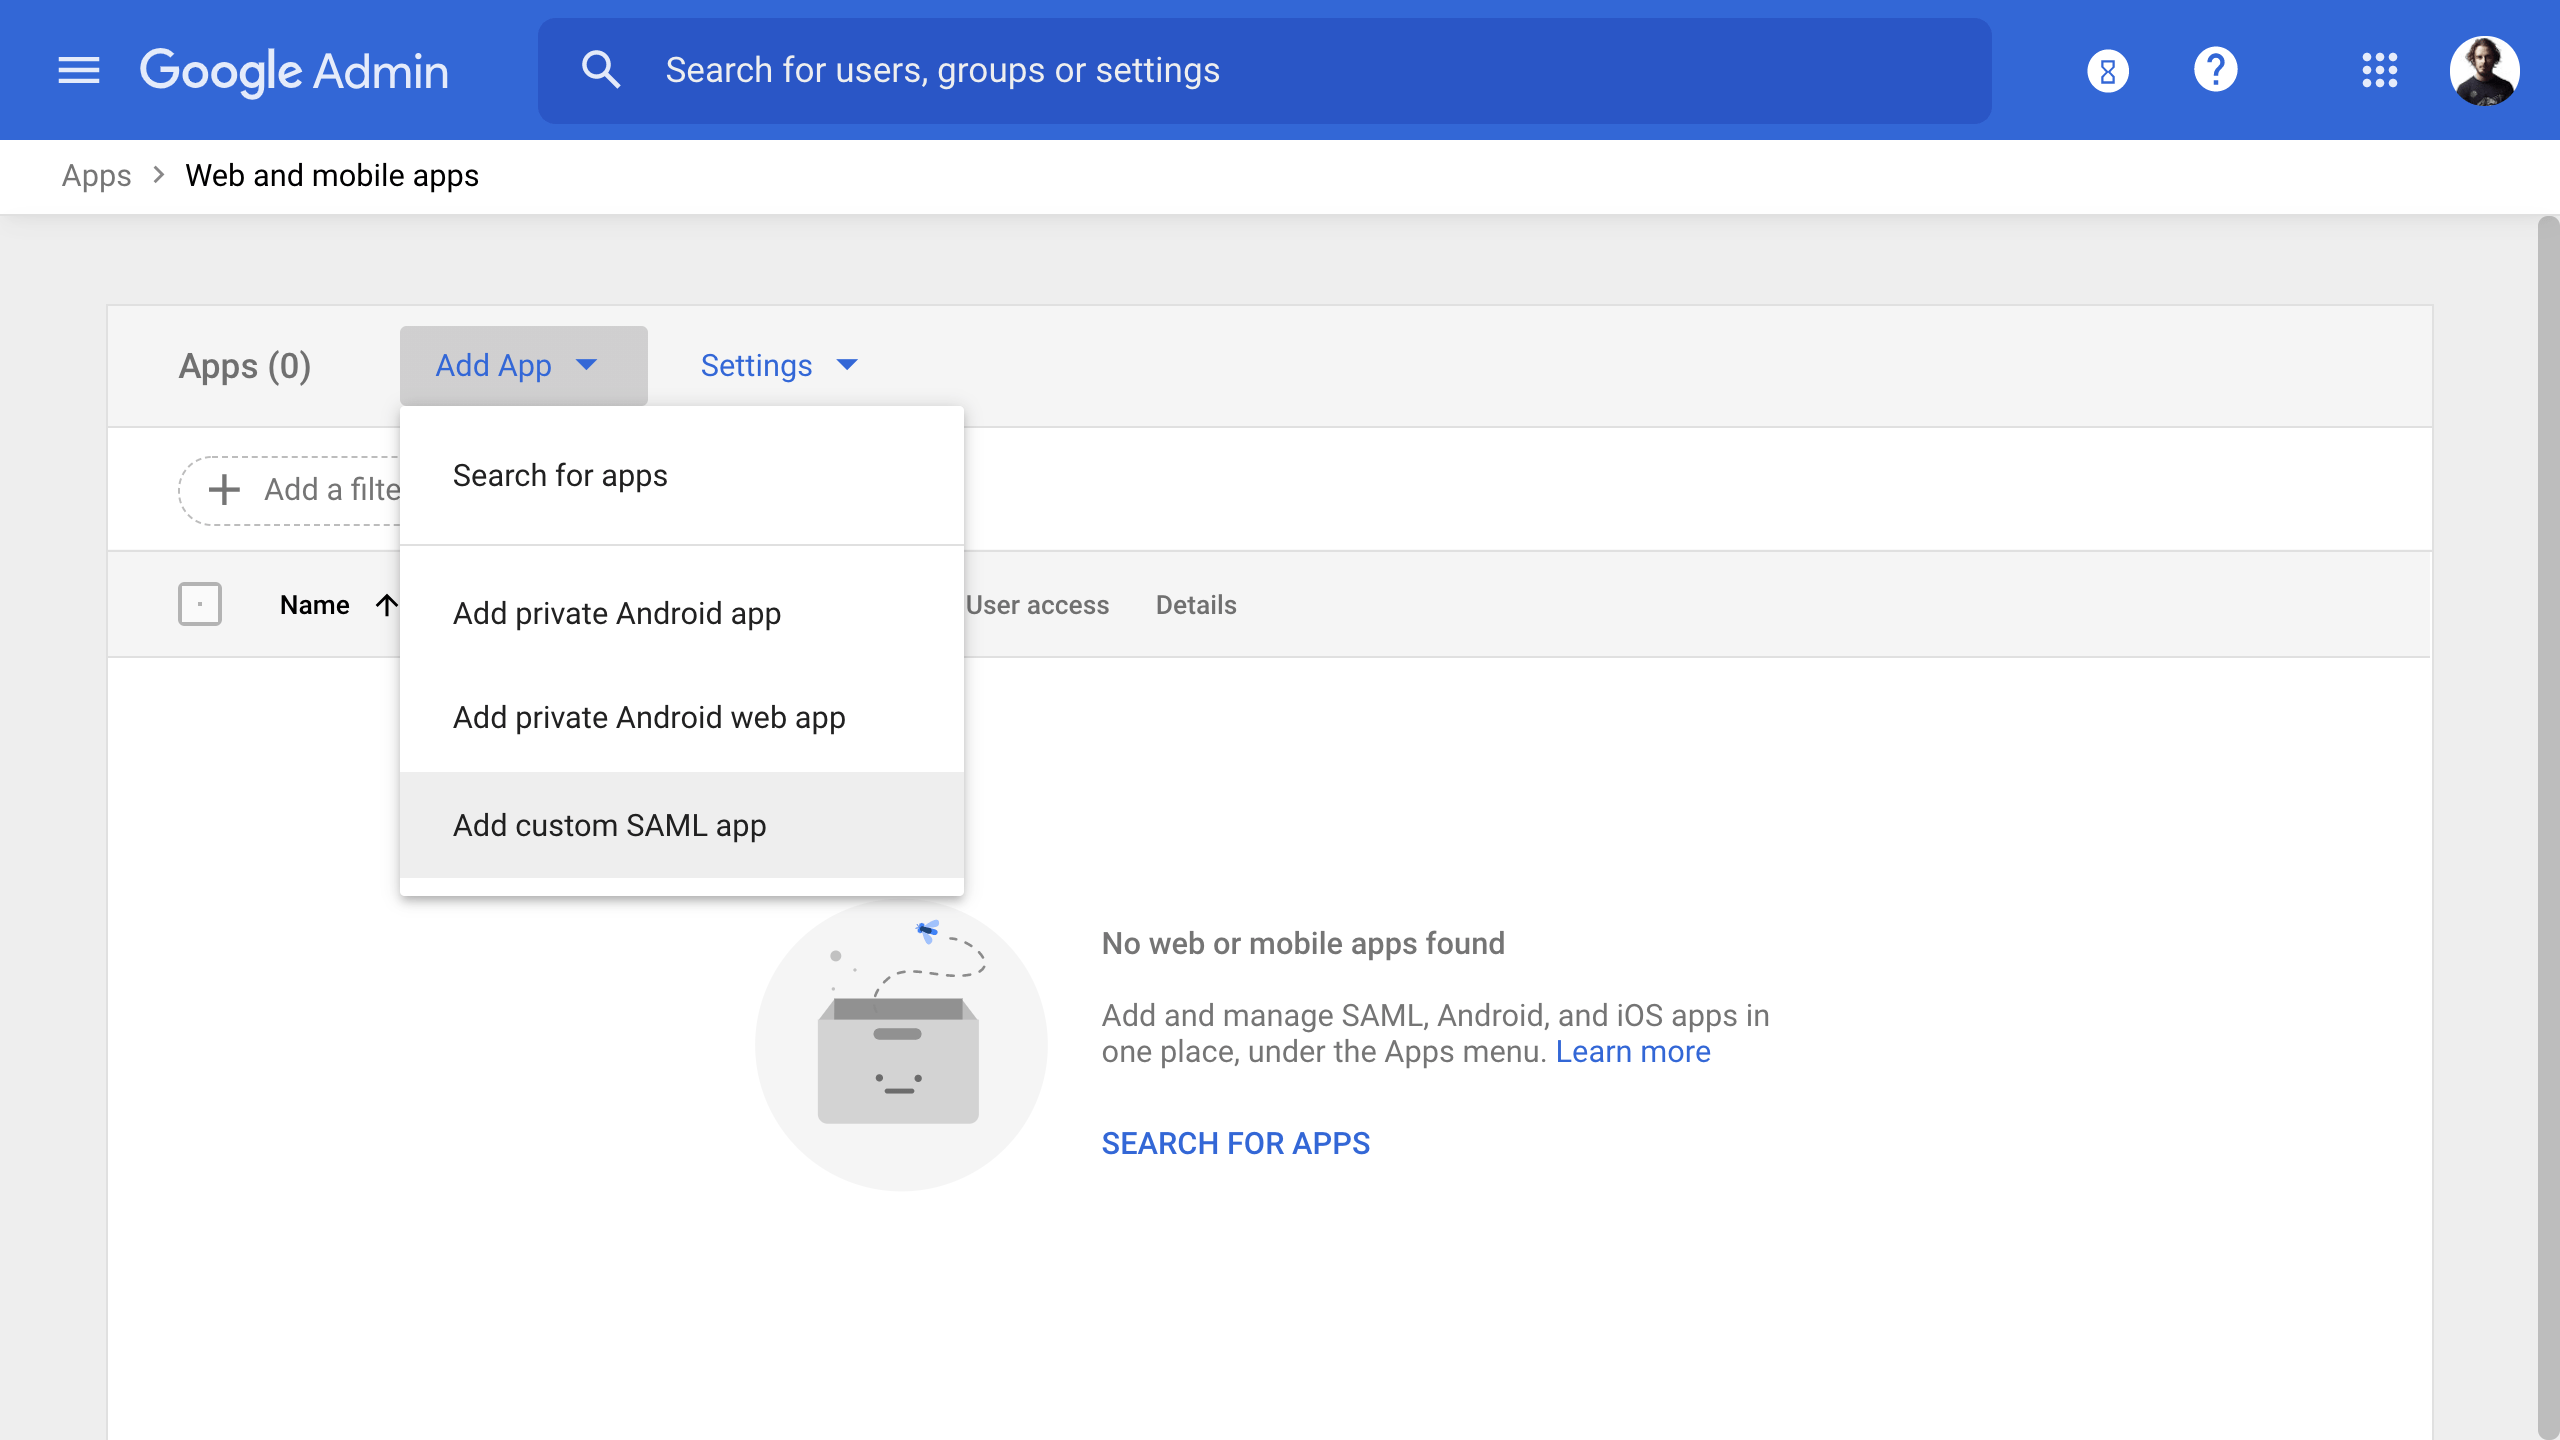The width and height of the screenshot is (2560, 1440).
Task: Open the help question mark icon
Action: point(2215,70)
